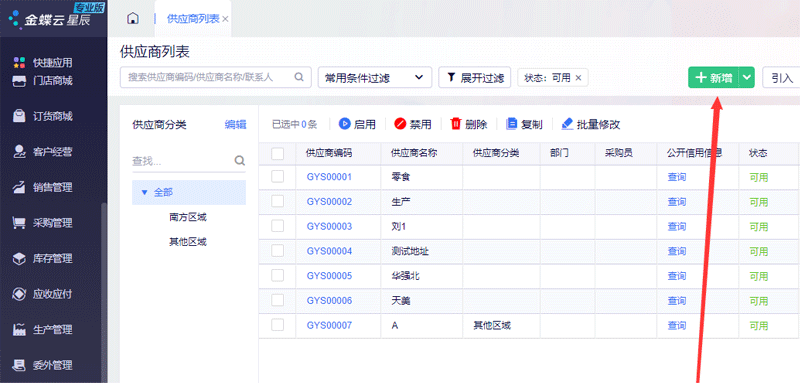
Task: Collapse the 全部 category tree node
Action: click(x=144, y=192)
